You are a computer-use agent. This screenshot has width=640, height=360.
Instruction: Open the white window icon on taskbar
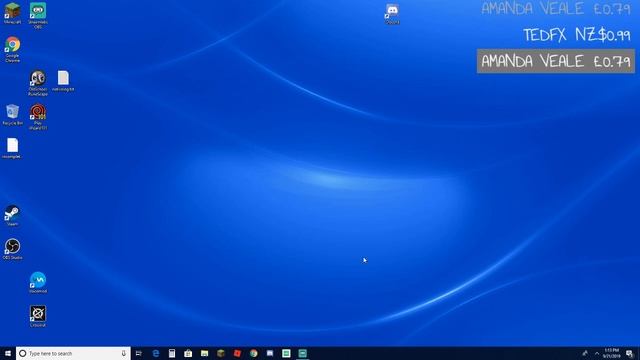[x=270, y=353]
